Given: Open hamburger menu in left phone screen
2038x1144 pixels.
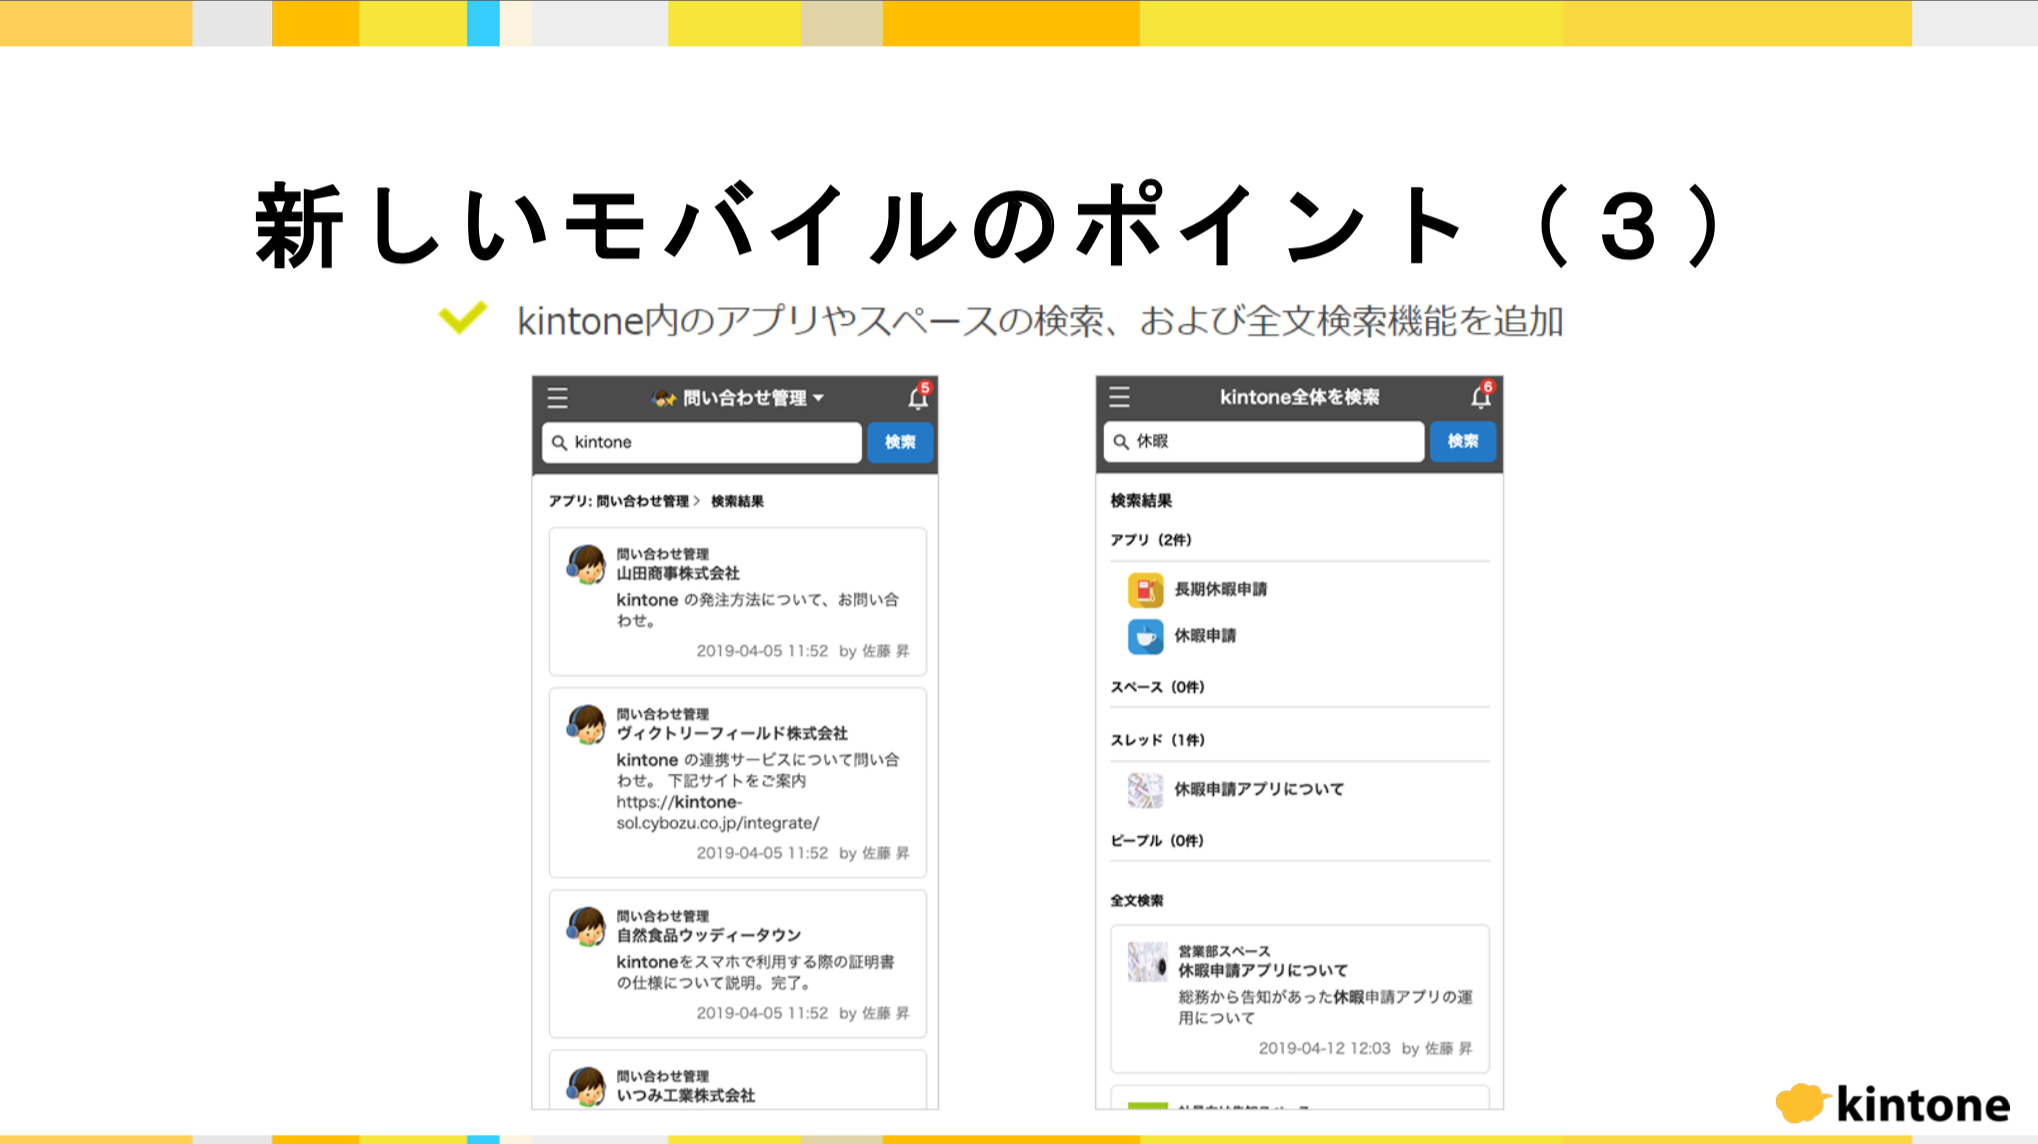Looking at the screenshot, I should pyautogui.click(x=557, y=398).
